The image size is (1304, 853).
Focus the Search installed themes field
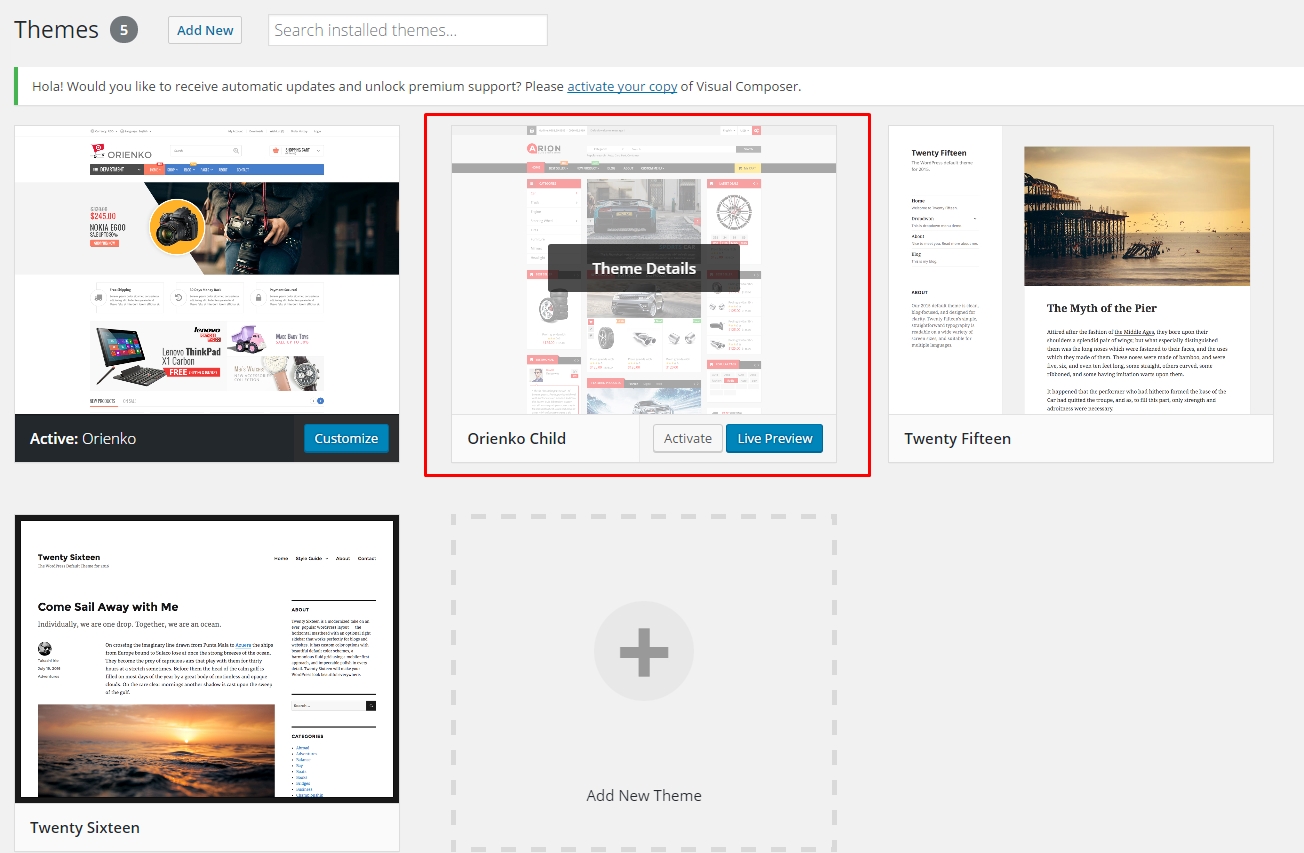408,30
